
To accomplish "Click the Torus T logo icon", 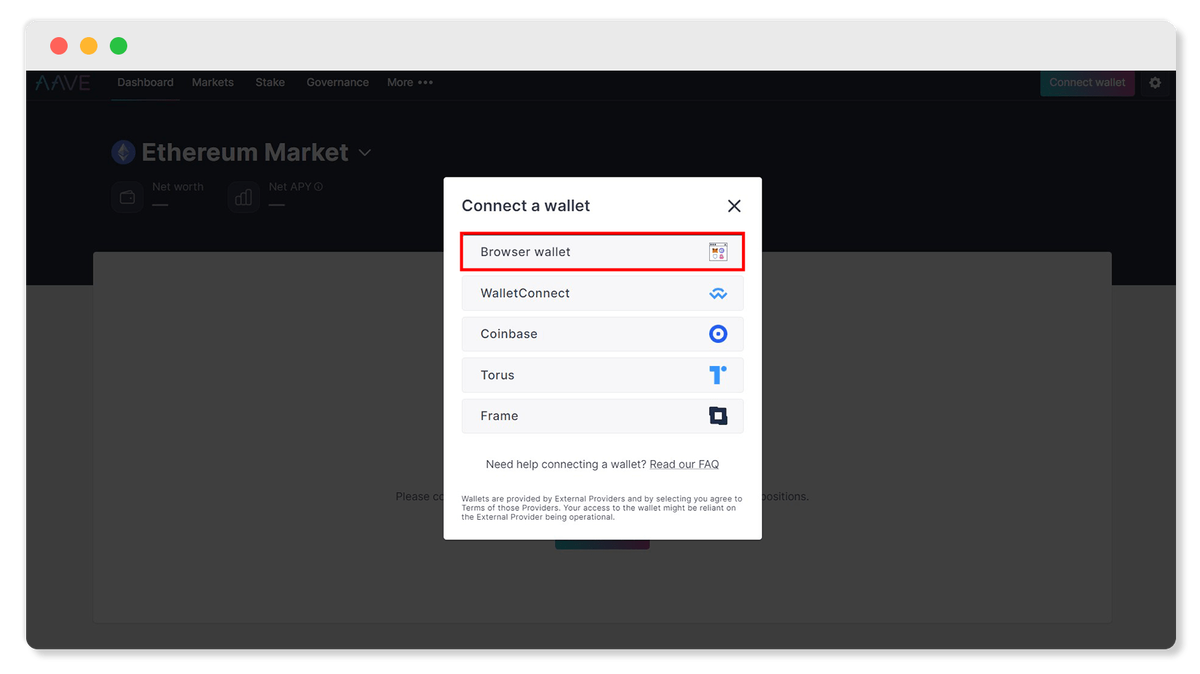I will [x=718, y=375].
